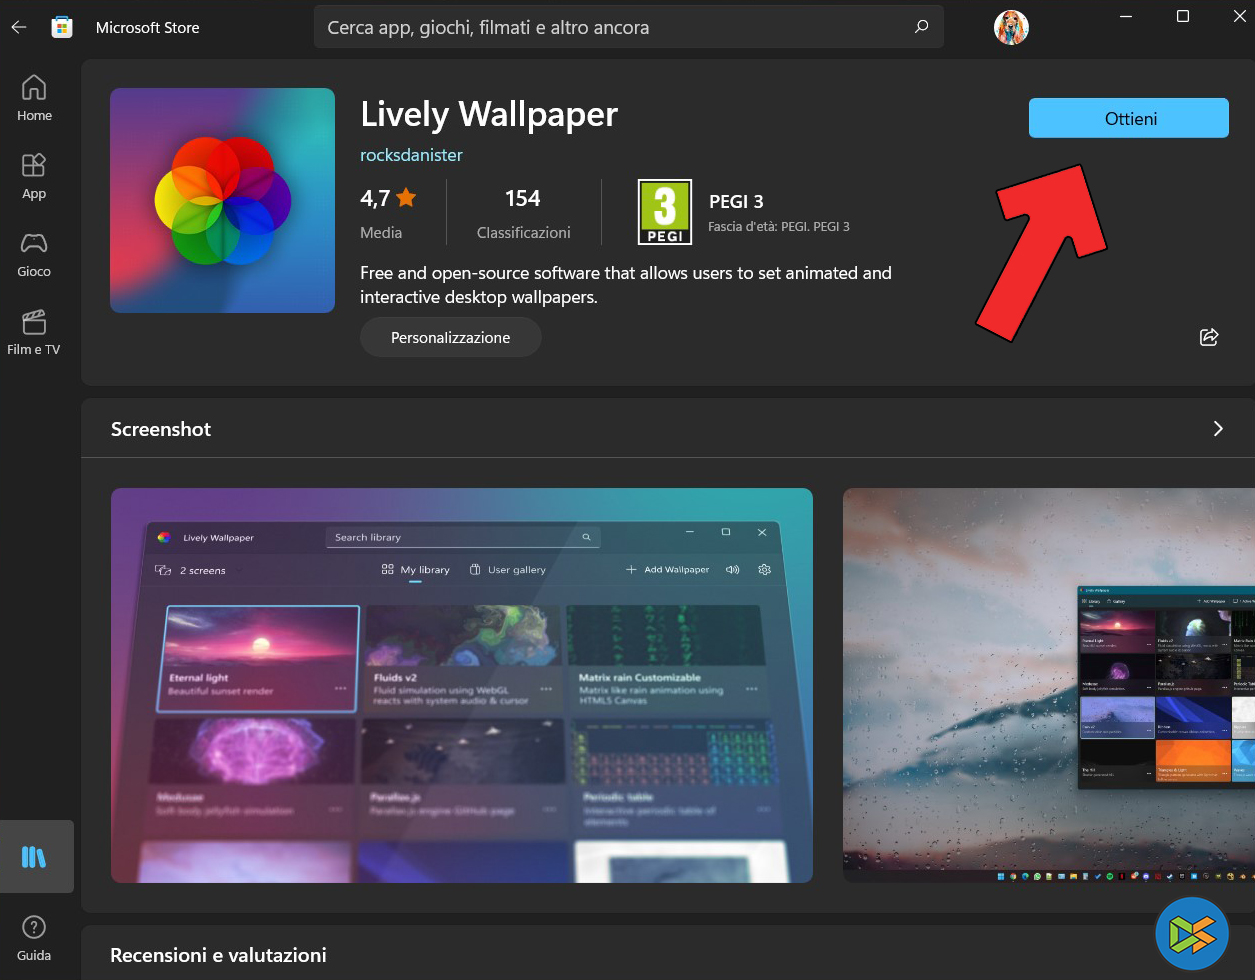Click the 4,7 Media rating

coord(388,213)
